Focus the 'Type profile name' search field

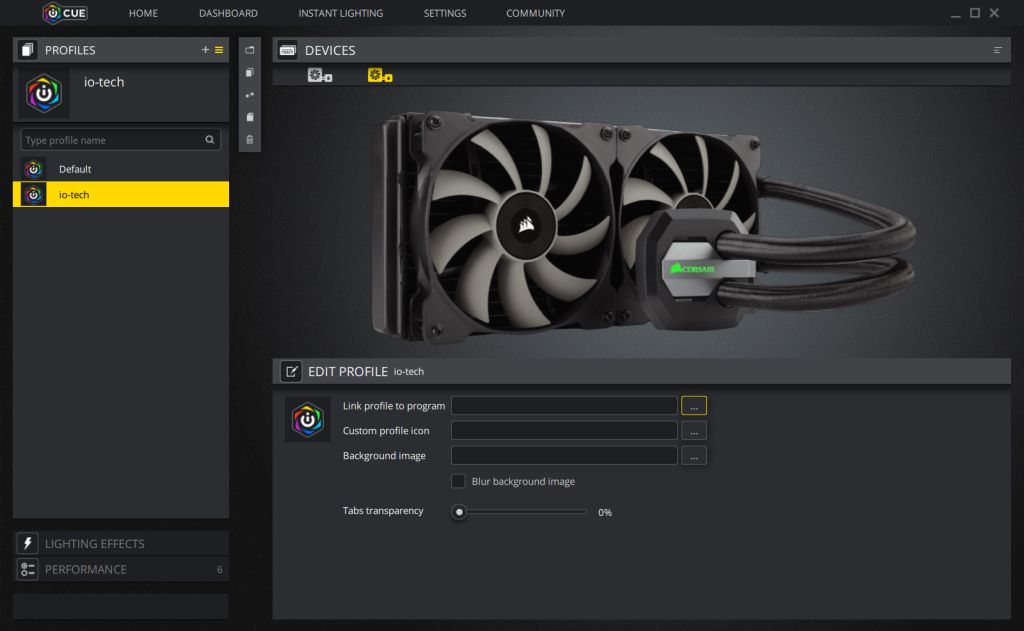[x=121, y=140]
